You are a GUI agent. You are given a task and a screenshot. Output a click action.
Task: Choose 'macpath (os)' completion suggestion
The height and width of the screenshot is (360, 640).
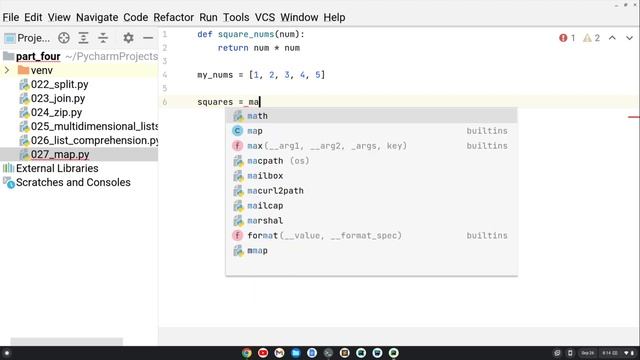point(371,161)
